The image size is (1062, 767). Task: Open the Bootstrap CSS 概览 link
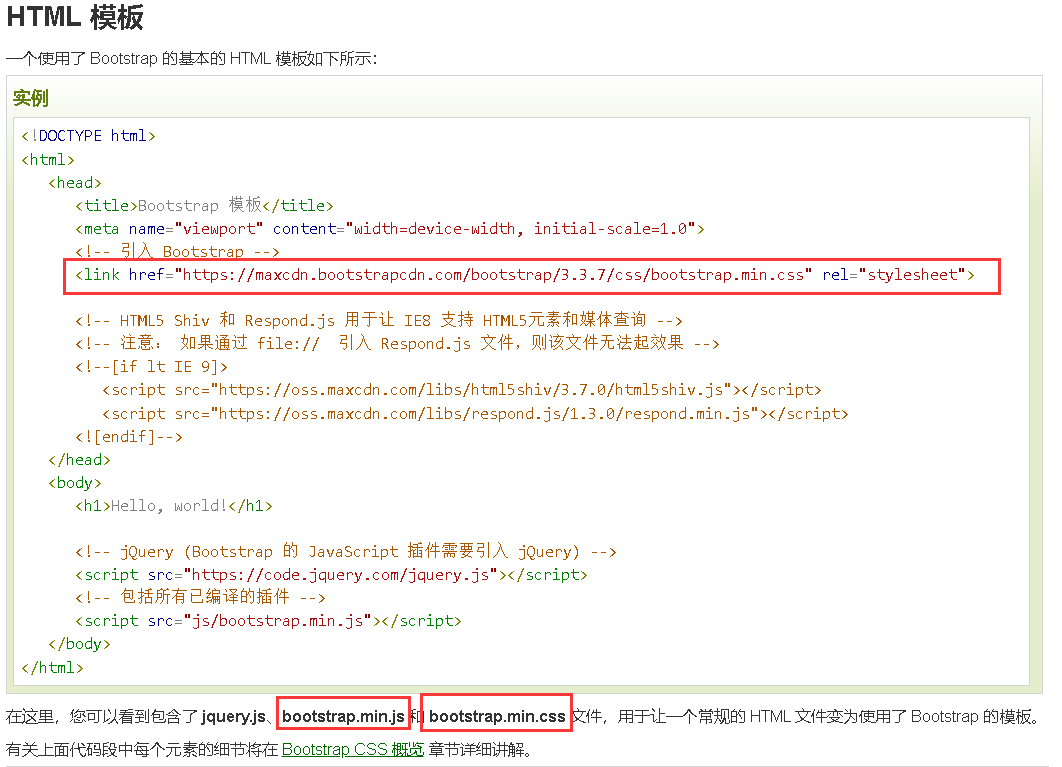(x=352, y=749)
